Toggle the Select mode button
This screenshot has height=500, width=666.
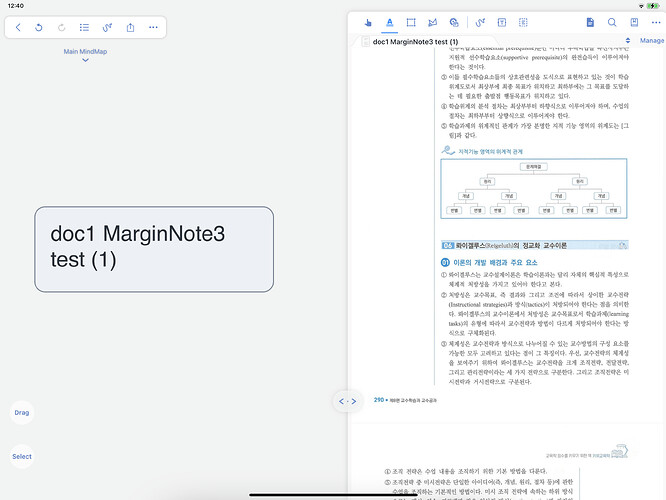[22, 457]
